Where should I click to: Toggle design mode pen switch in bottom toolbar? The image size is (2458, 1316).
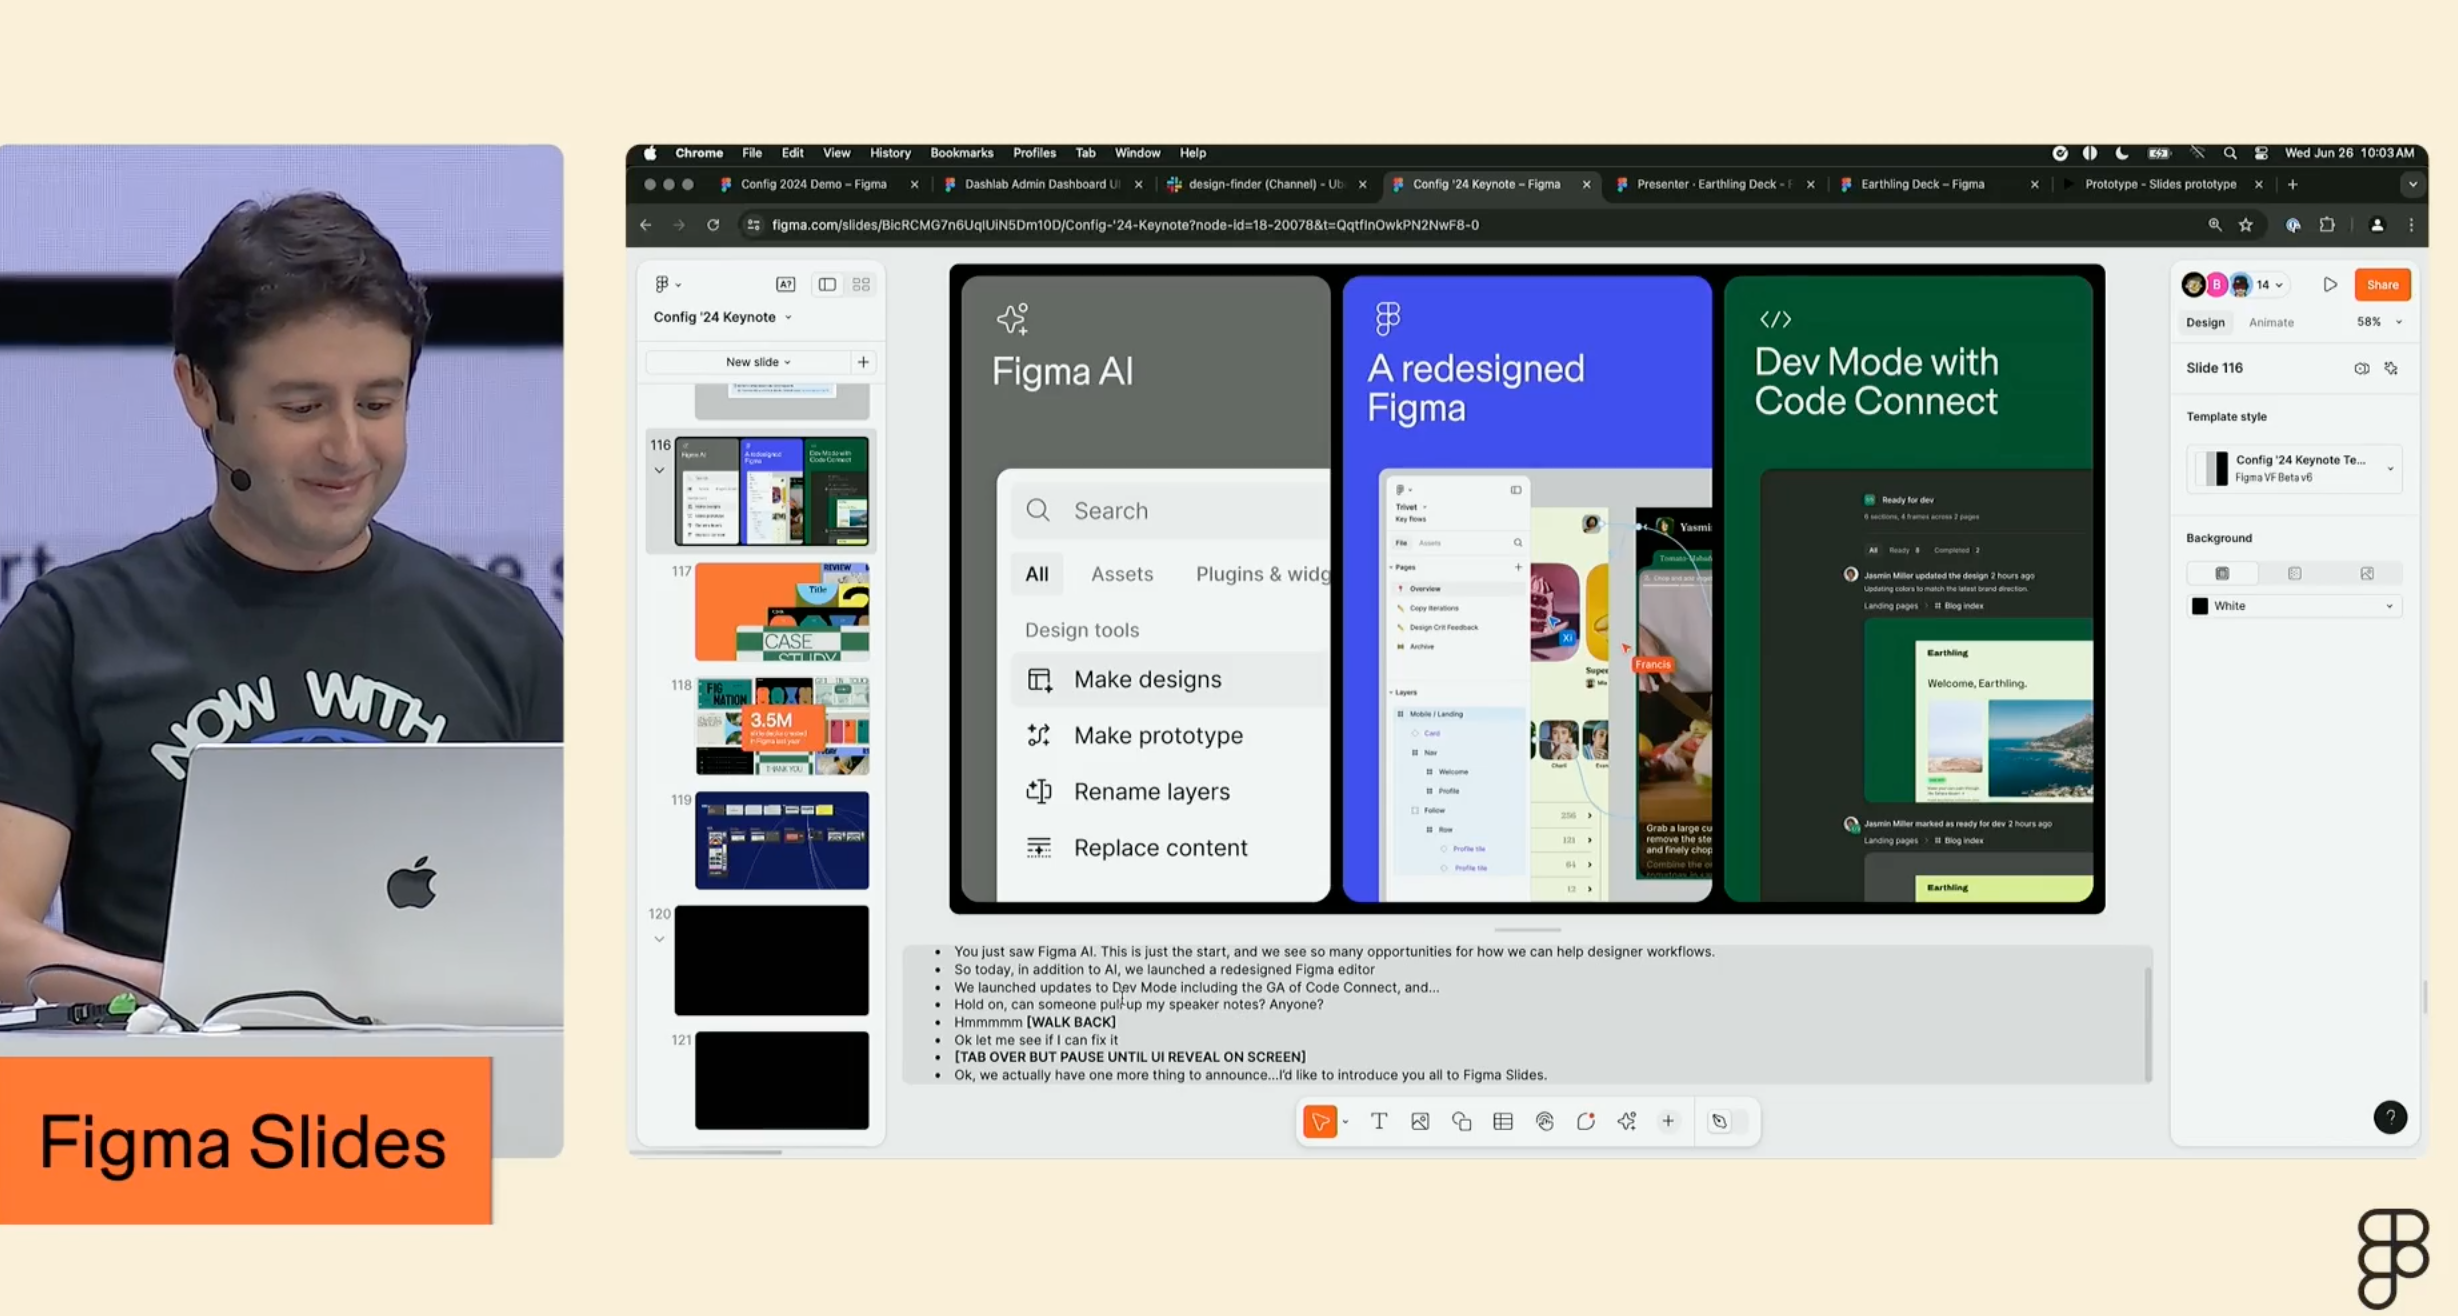pyautogui.click(x=1727, y=1121)
